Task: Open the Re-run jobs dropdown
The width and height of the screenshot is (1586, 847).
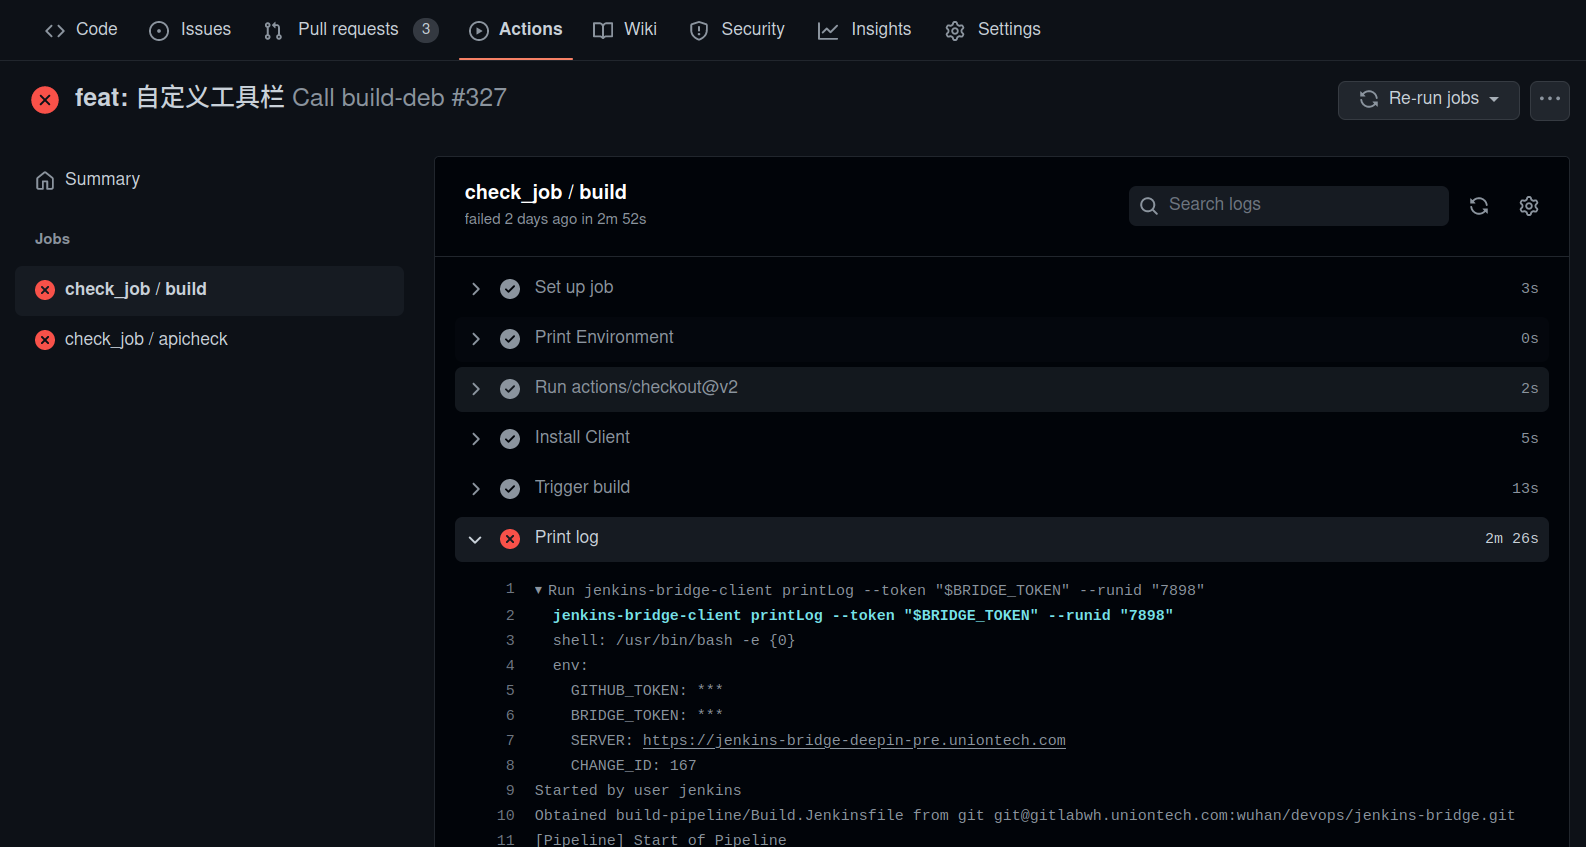Action: coord(1429,100)
